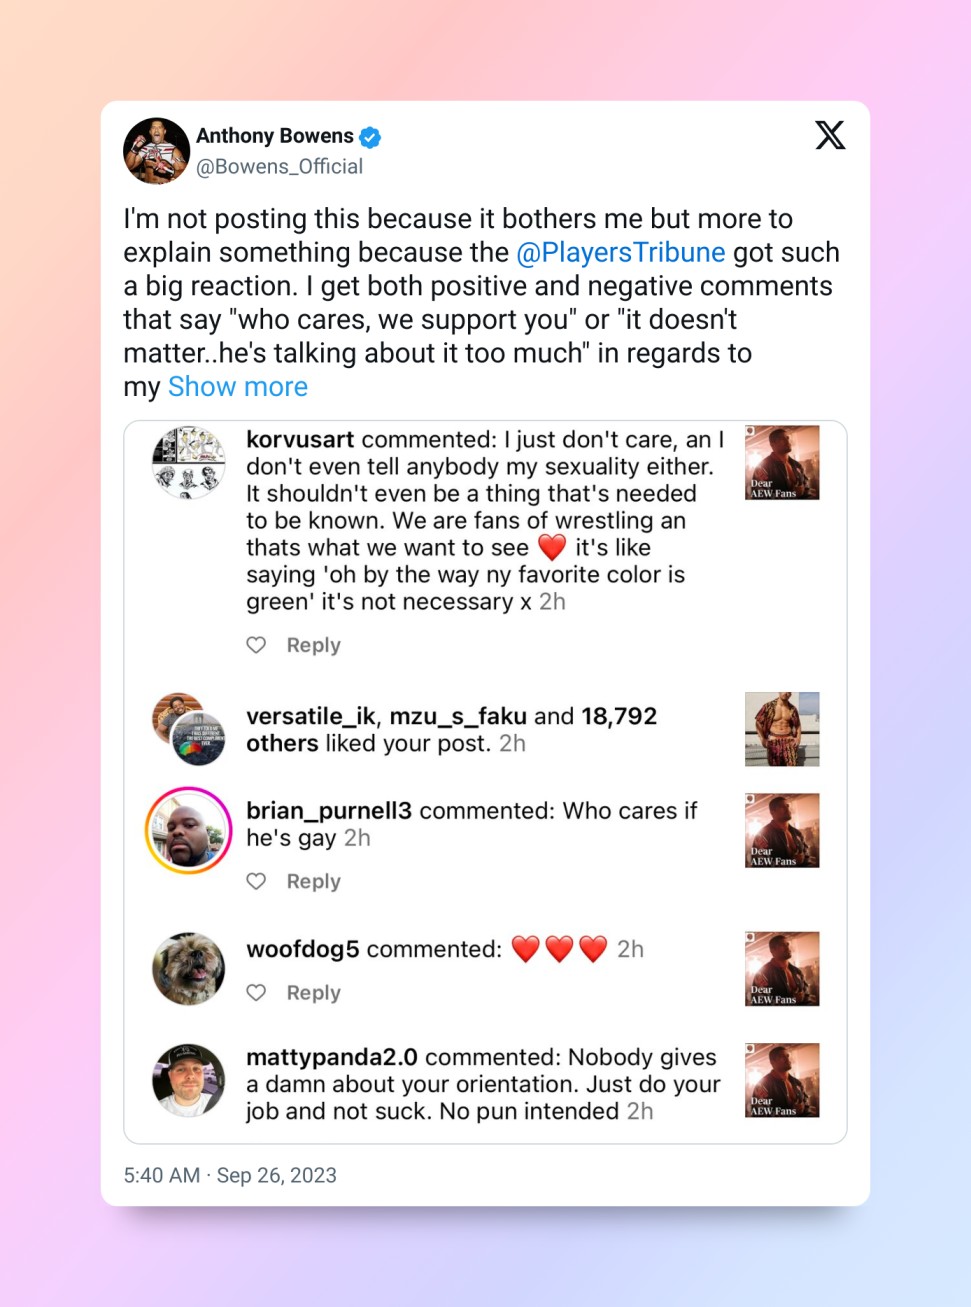Open Dear AEW Fans thumbnail beside korvusart
The width and height of the screenshot is (971, 1307).
782,462
